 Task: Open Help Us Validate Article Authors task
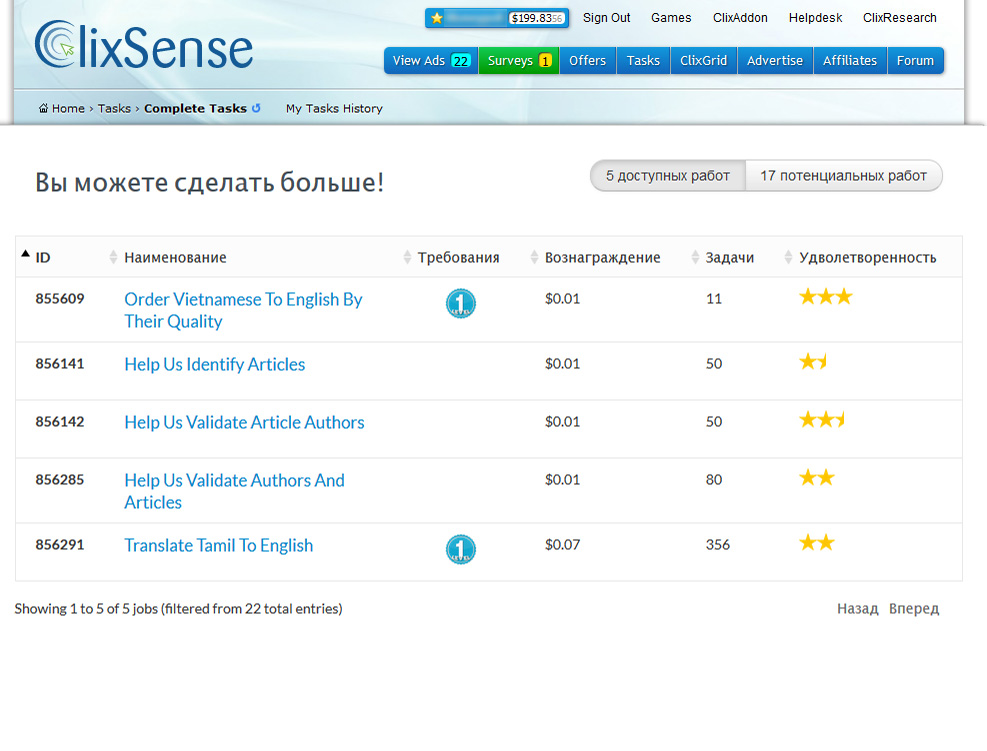pyautogui.click(x=244, y=422)
